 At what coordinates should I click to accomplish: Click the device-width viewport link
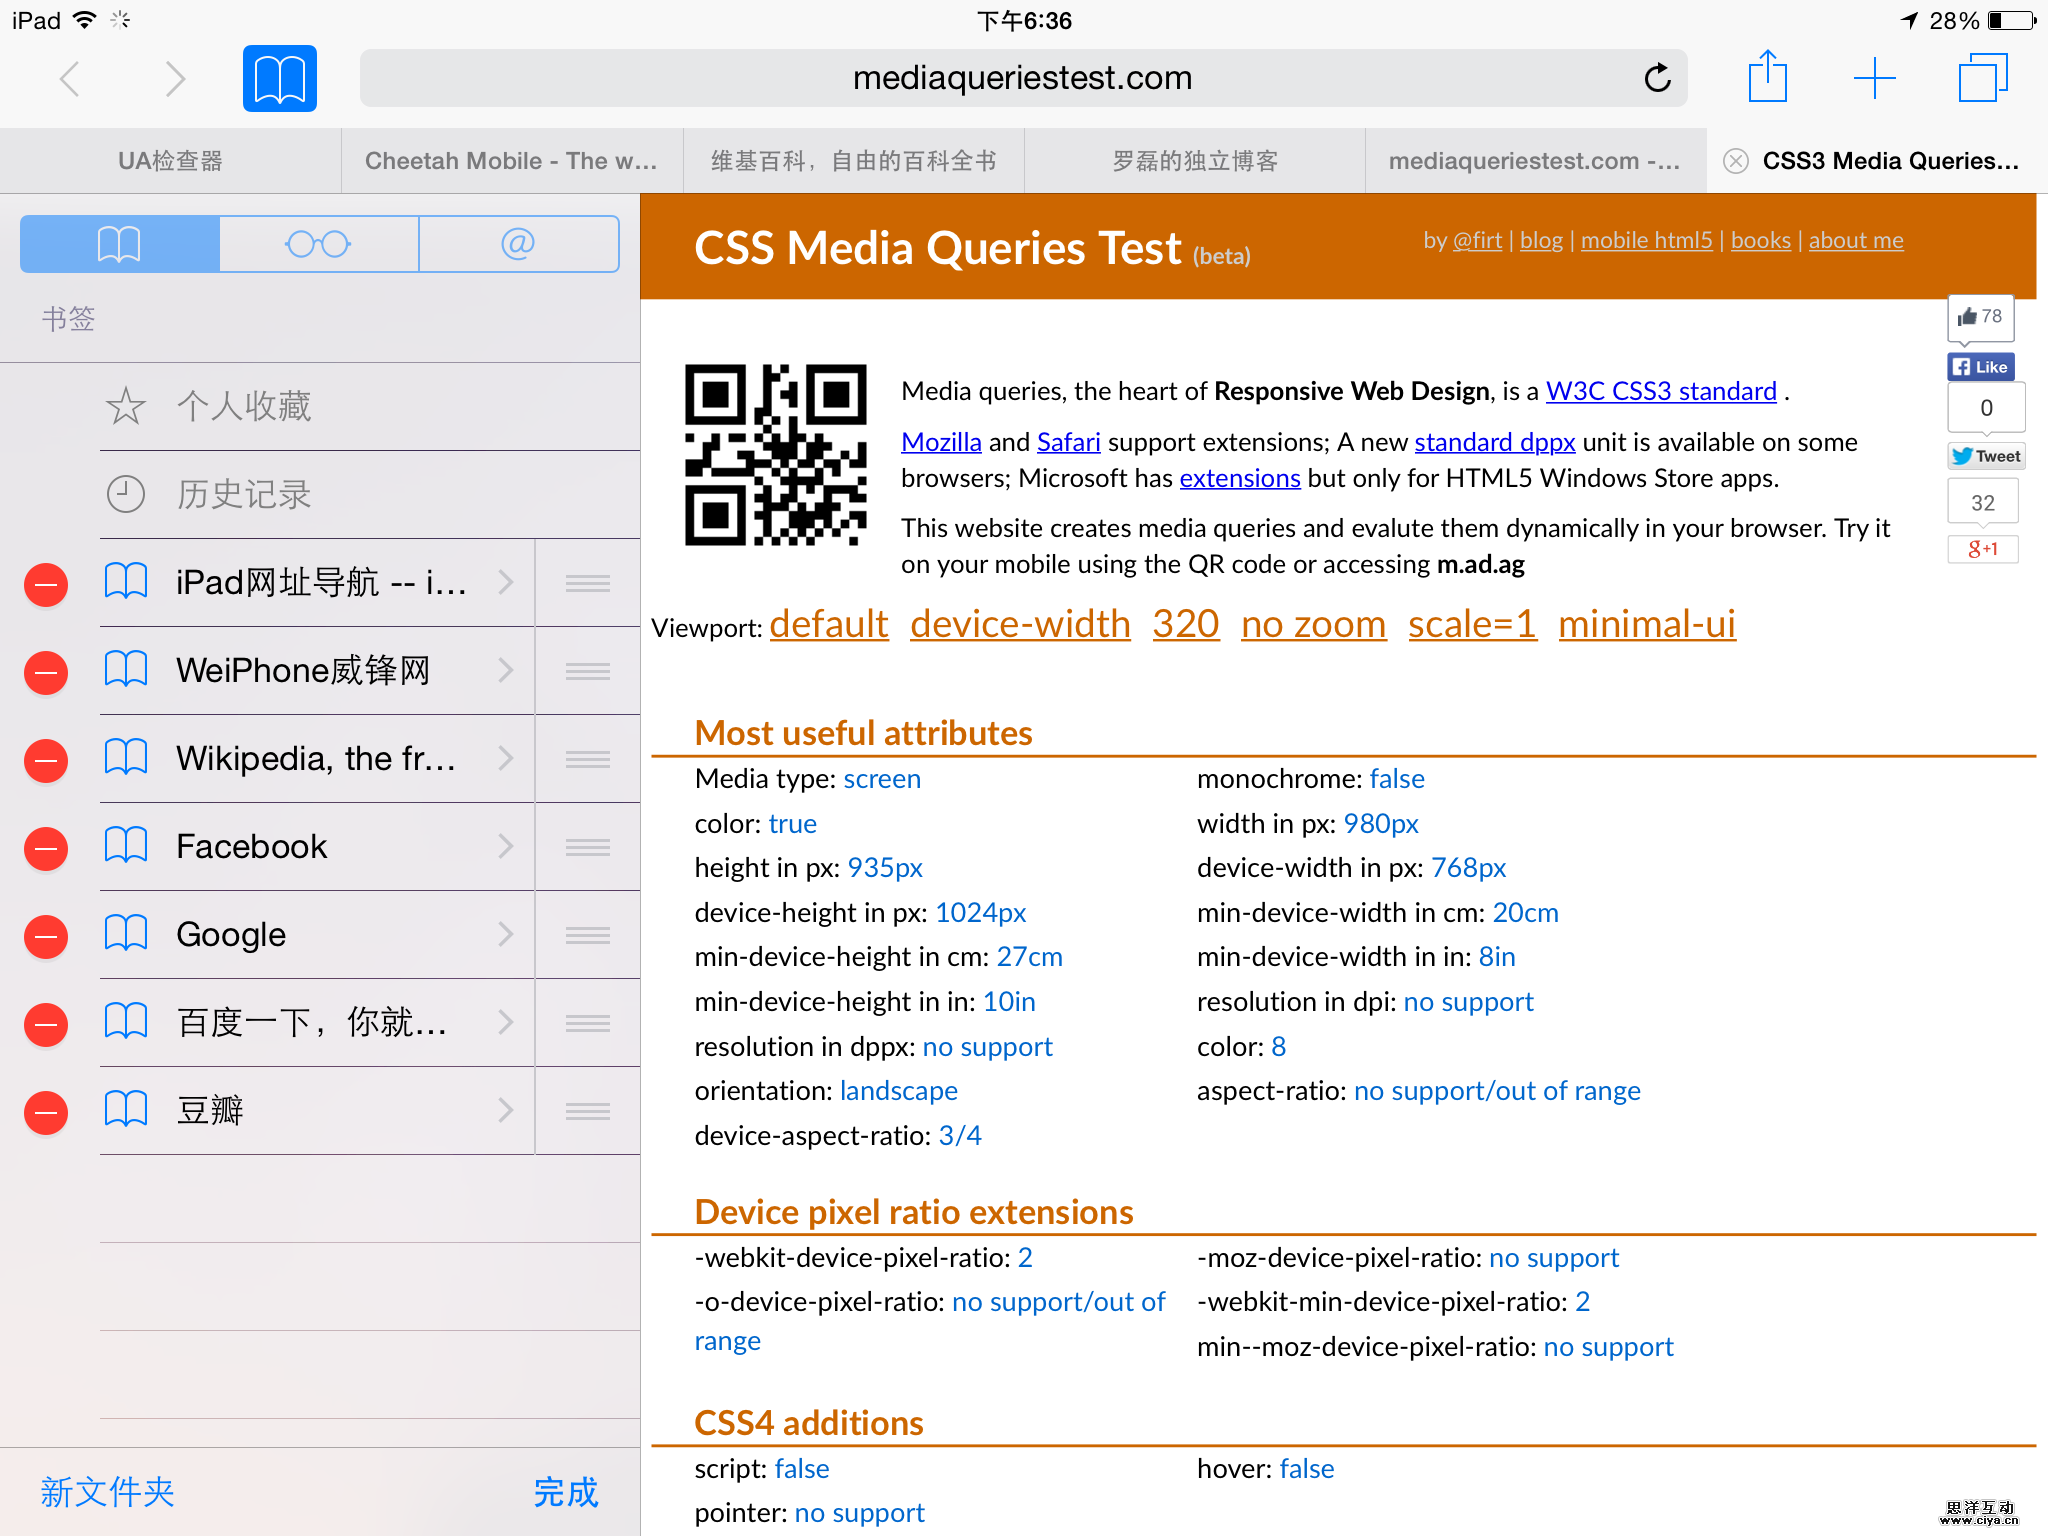(x=1020, y=625)
